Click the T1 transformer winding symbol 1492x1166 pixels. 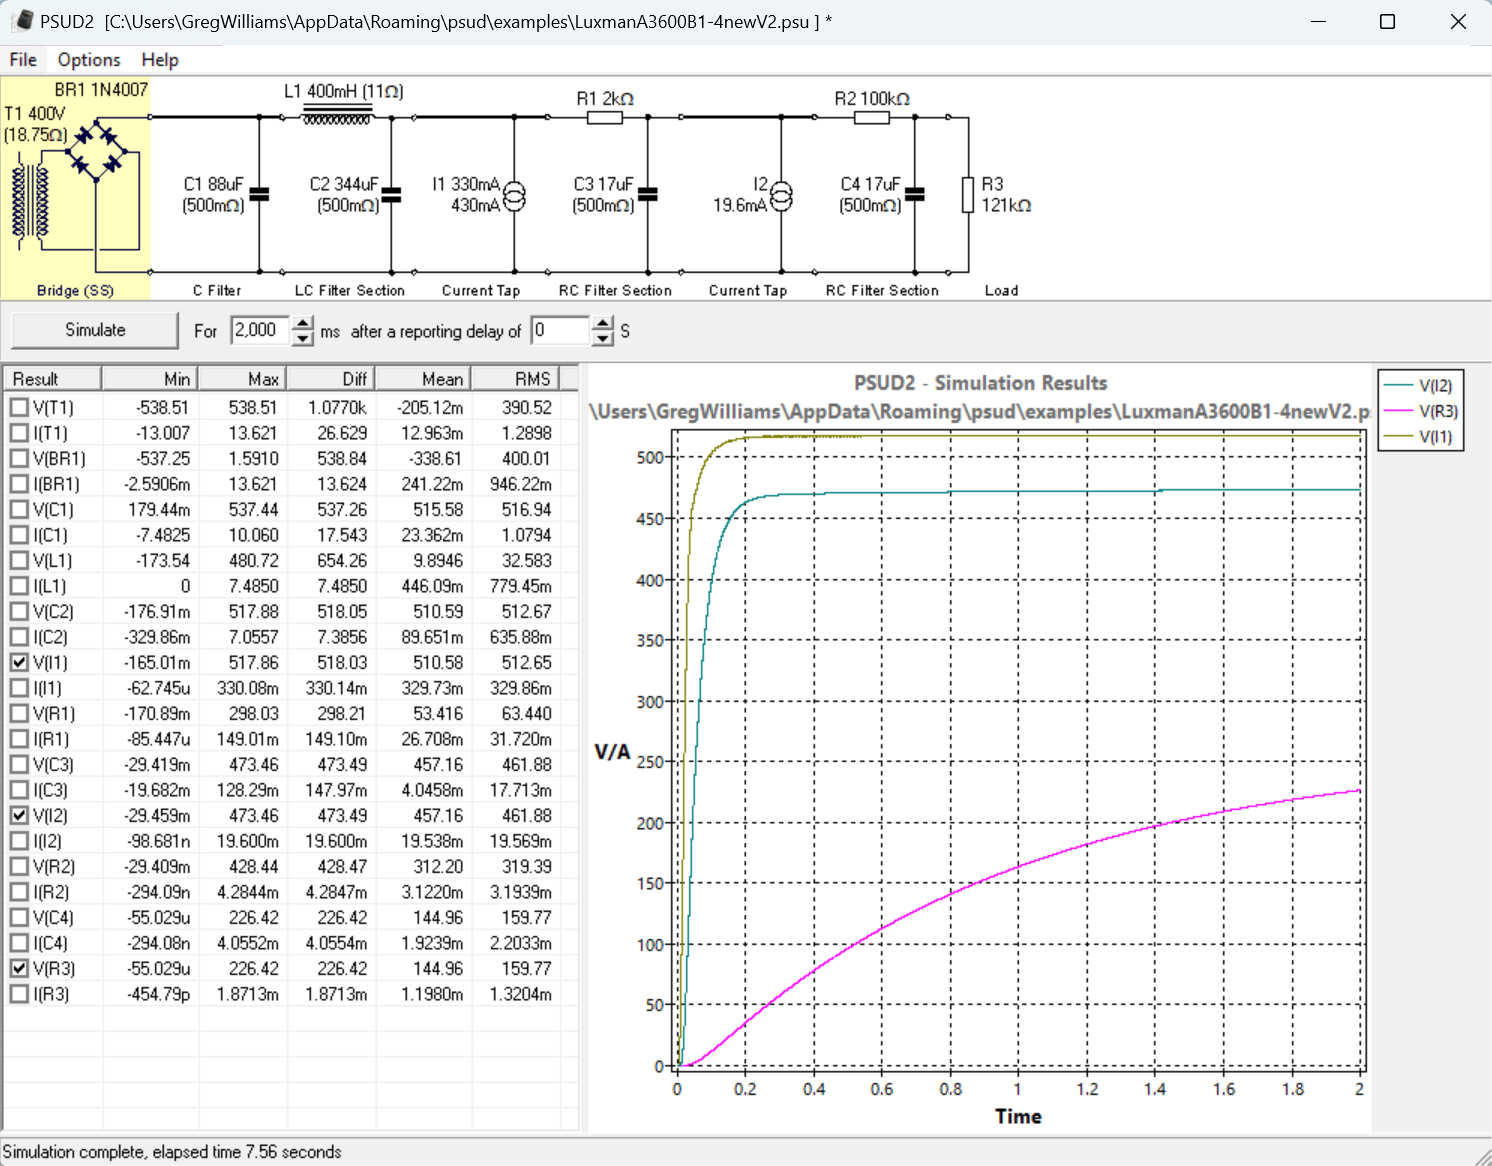pyautogui.click(x=30, y=202)
